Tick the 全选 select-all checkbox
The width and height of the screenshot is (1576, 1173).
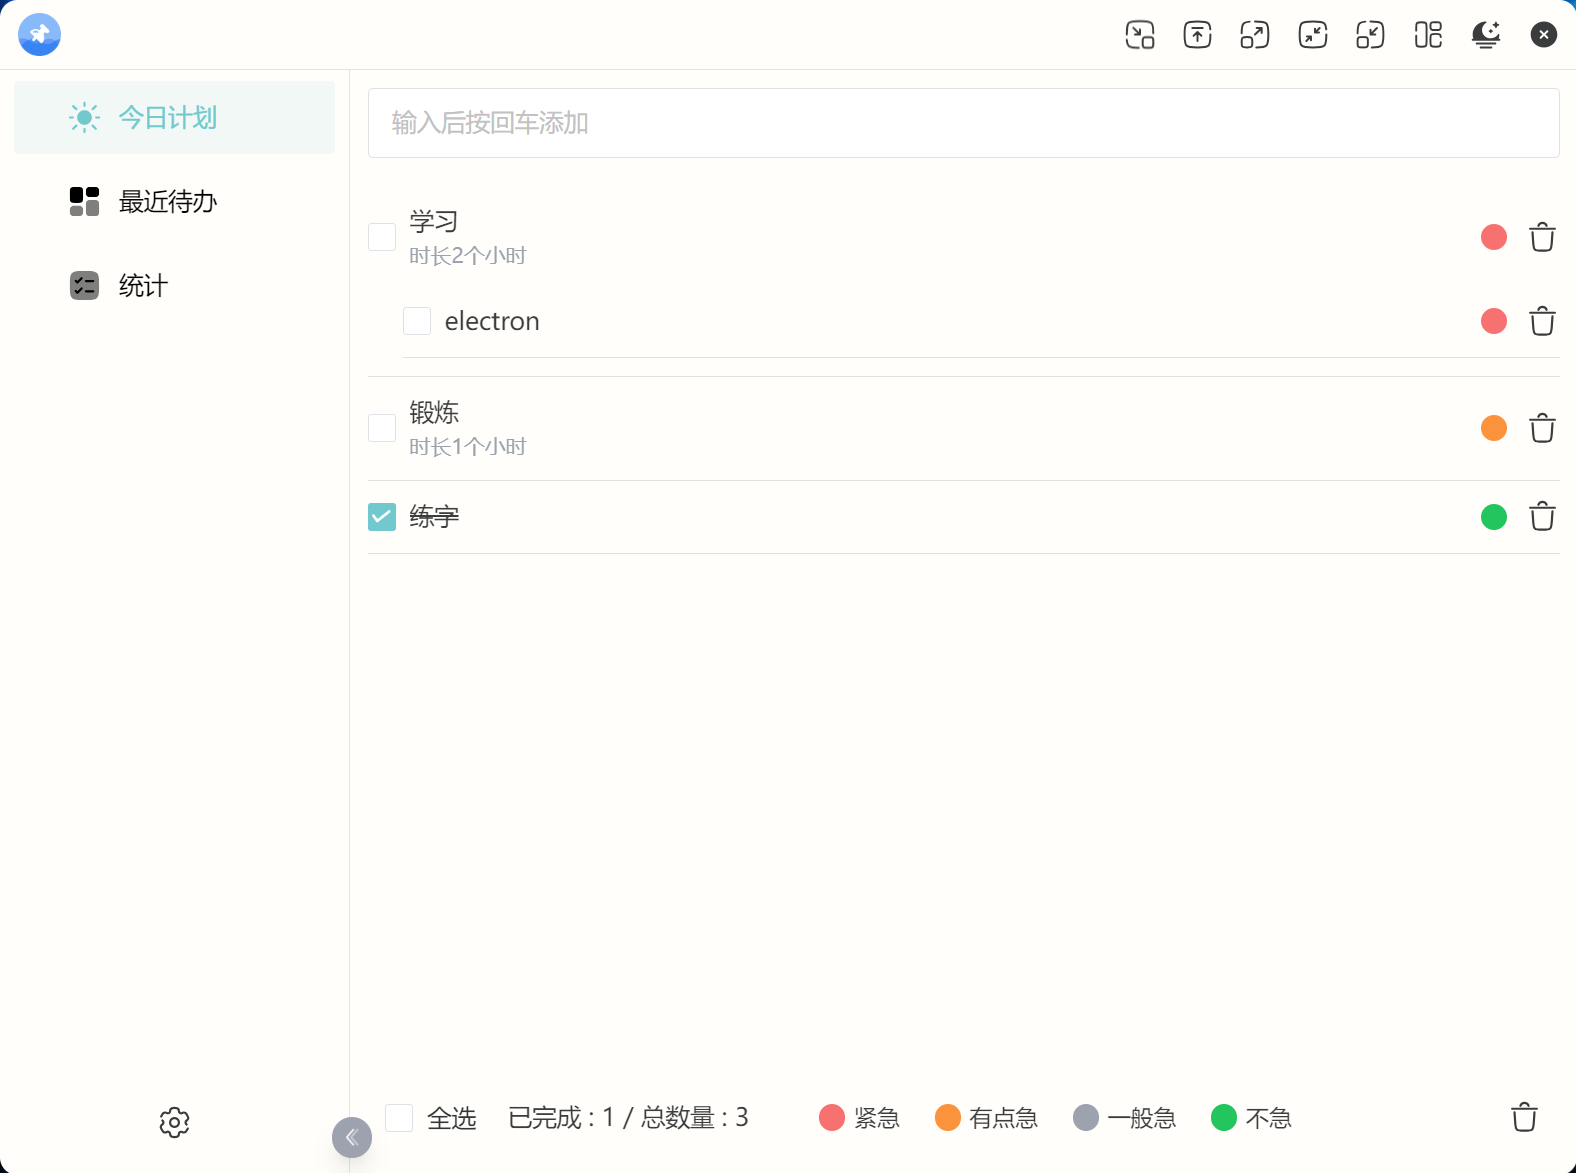(x=399, y=1118)
